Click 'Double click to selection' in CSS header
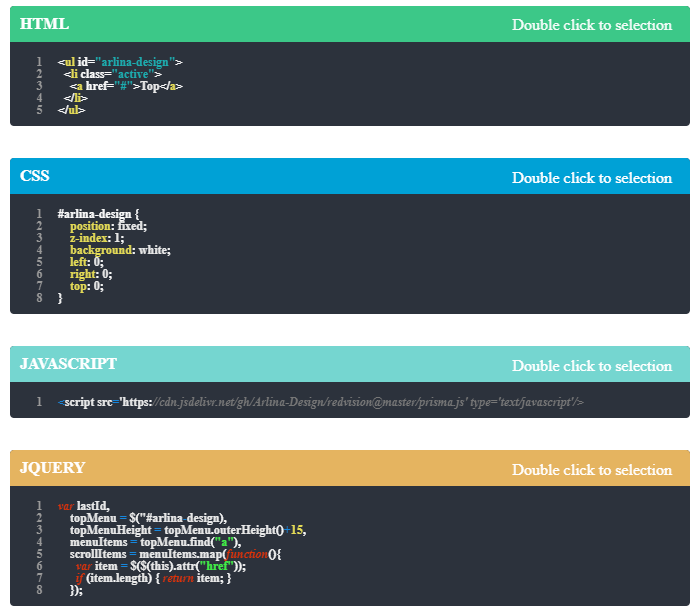The image size is (697, 609). pyautogui.click(x=592, y=178)
